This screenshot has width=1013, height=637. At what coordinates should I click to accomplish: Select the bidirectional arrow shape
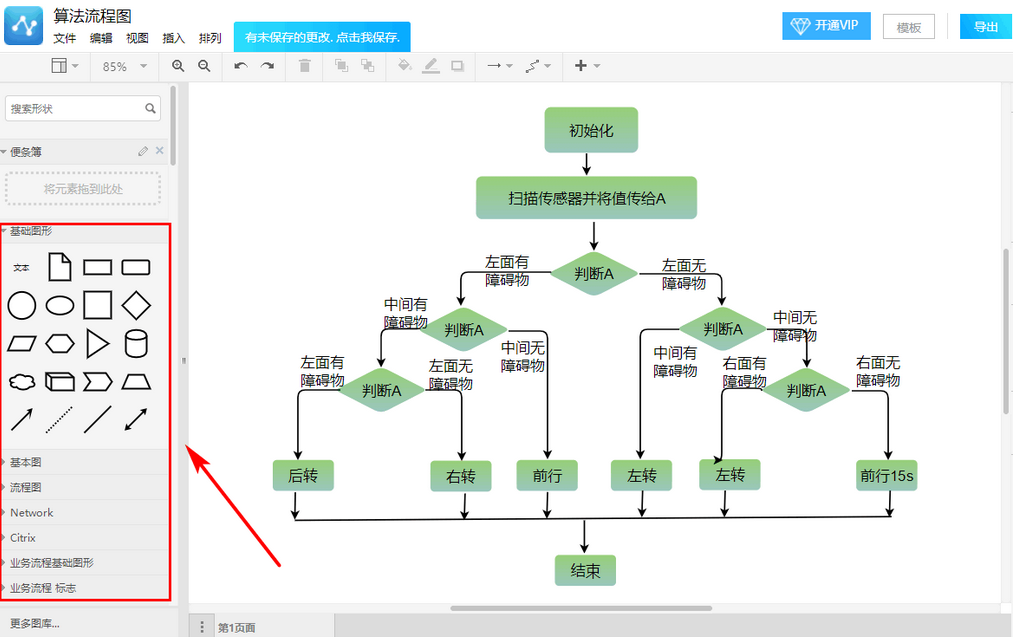pos(136,420)
